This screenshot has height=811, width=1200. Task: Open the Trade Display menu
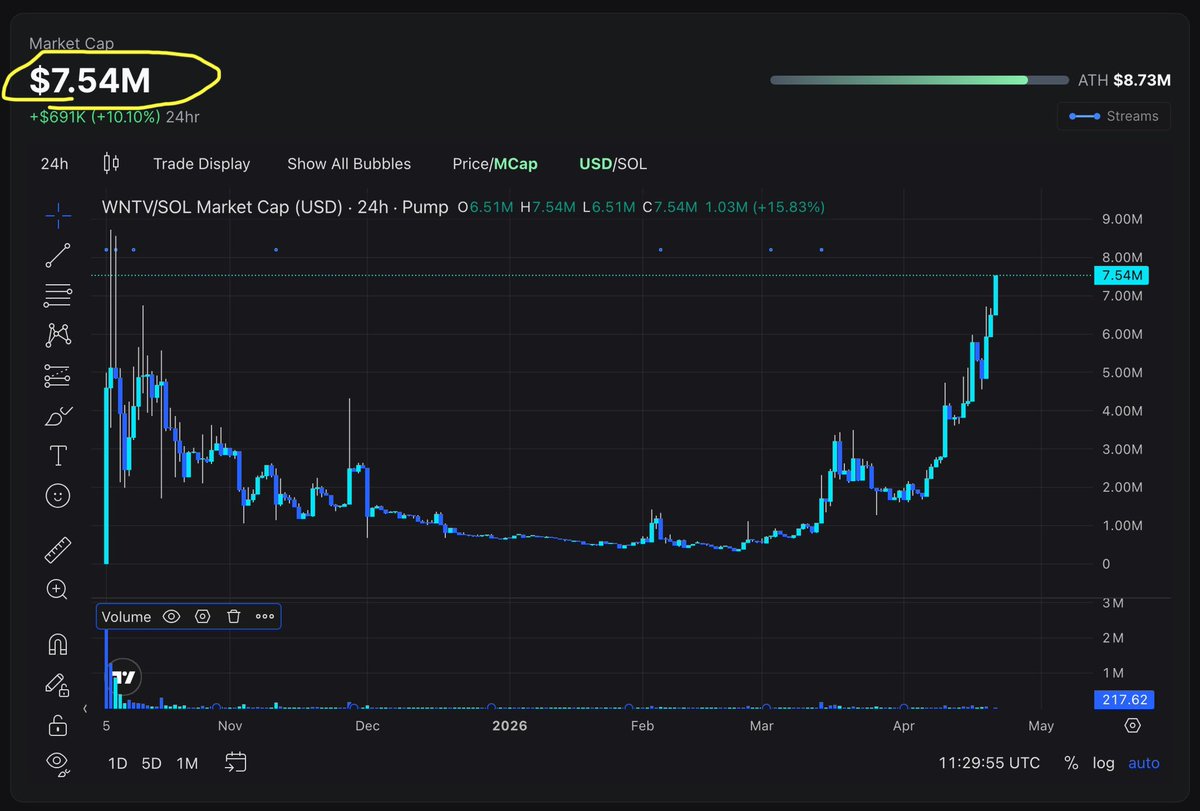click(x=202, y=164)
